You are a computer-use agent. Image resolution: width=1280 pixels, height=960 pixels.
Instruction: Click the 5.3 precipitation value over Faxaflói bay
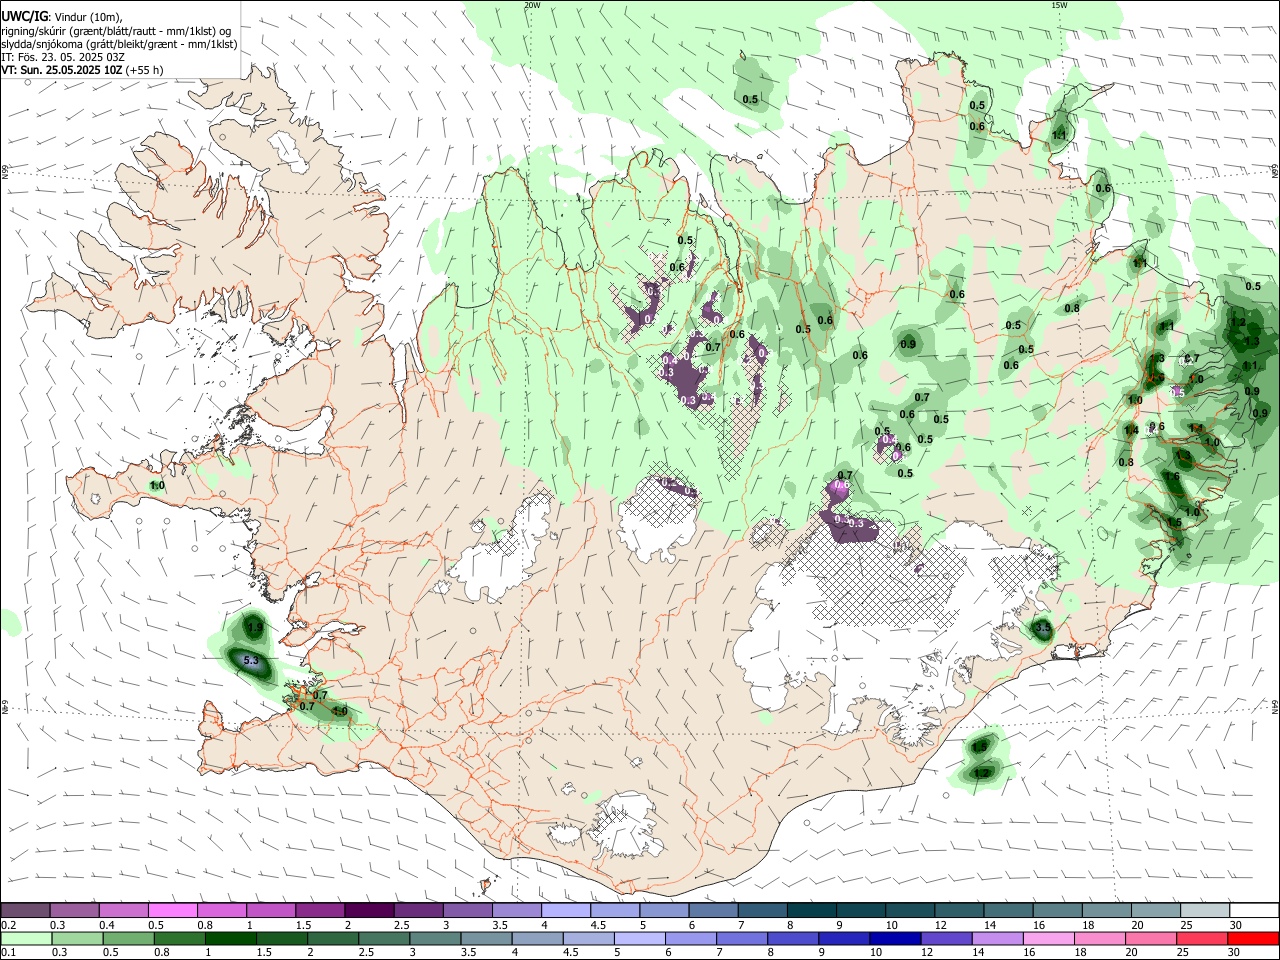251,661
